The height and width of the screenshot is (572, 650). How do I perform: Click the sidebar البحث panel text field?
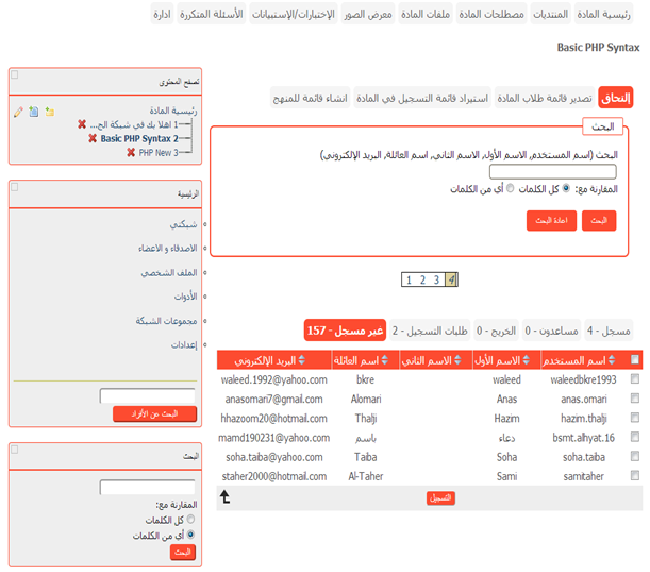(x=148, y=487)
